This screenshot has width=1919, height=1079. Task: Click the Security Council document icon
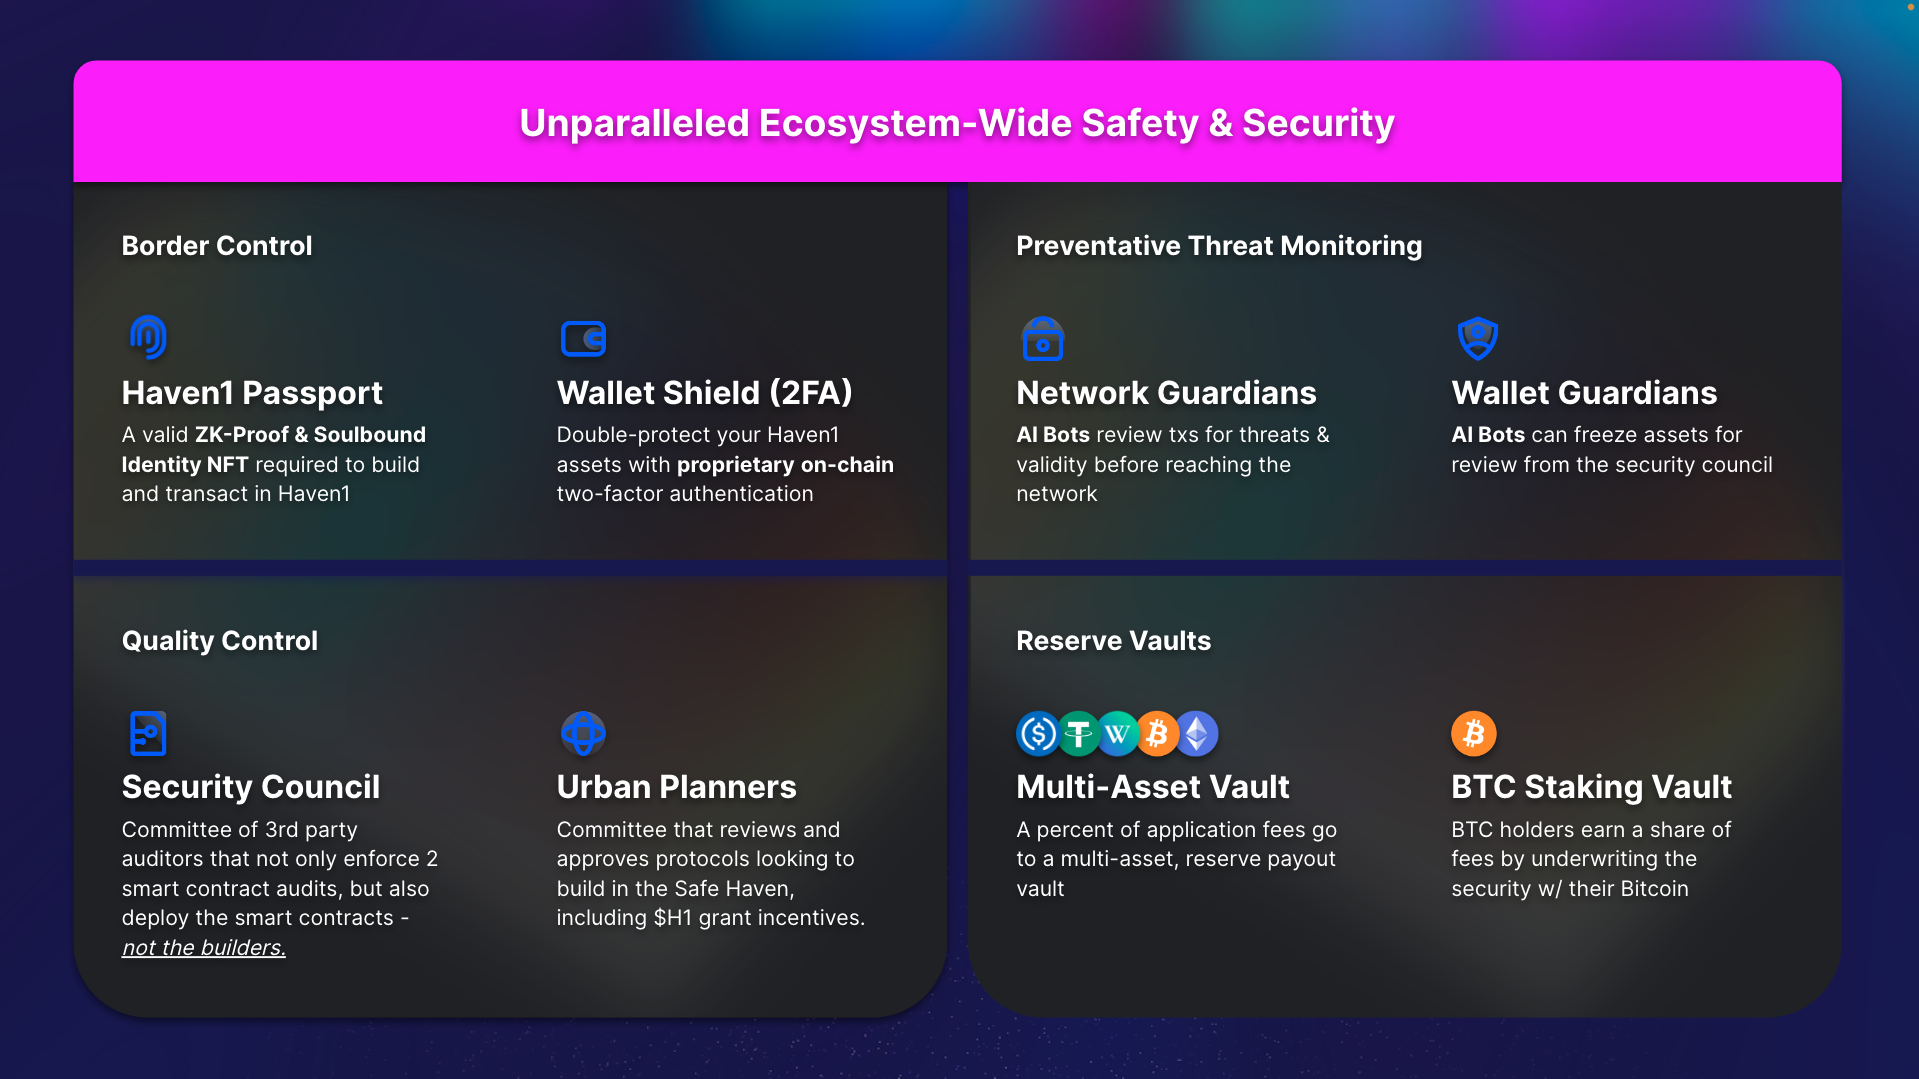(x=148, y=733)
